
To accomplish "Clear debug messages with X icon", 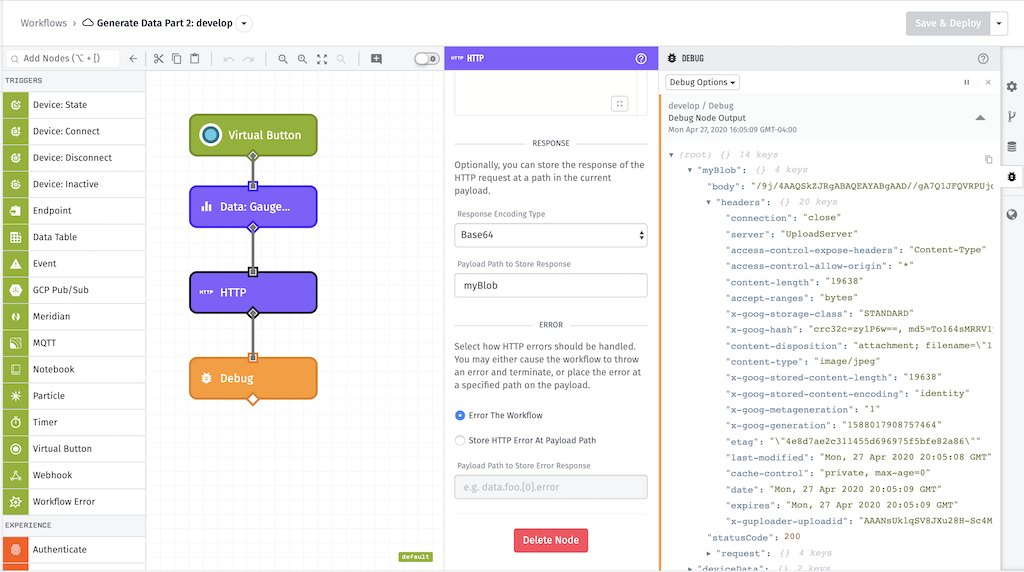I will [x=988, y=82].
